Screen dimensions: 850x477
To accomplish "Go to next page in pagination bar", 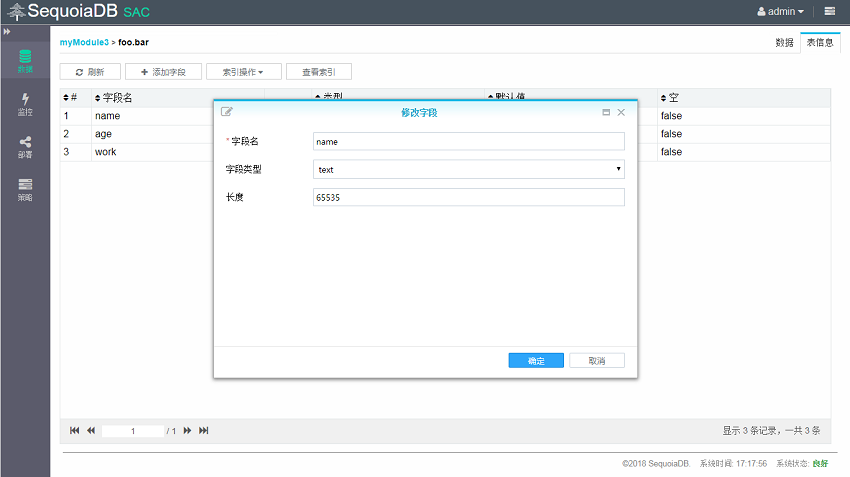I will (187, 430).
